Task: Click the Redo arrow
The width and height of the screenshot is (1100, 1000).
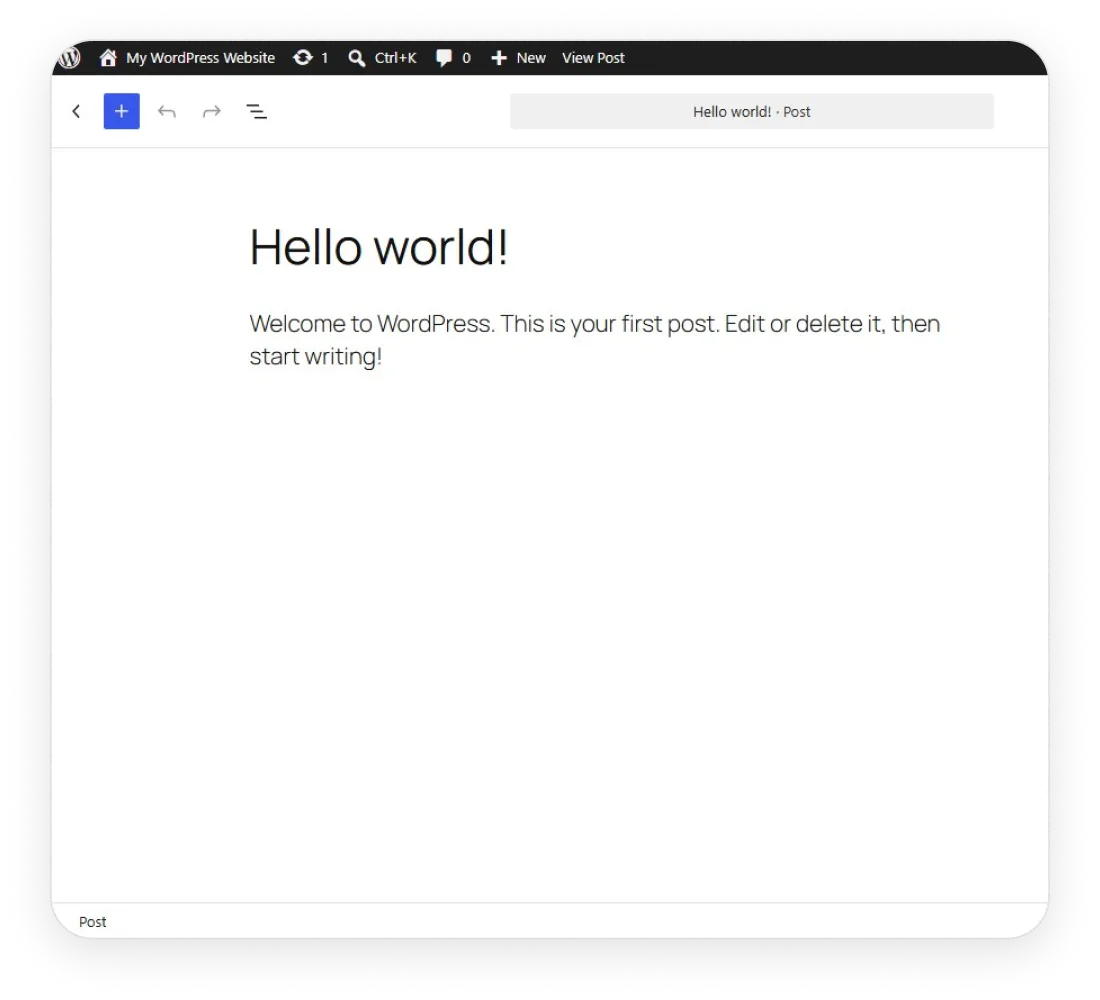Action: (x=211, y=112)
